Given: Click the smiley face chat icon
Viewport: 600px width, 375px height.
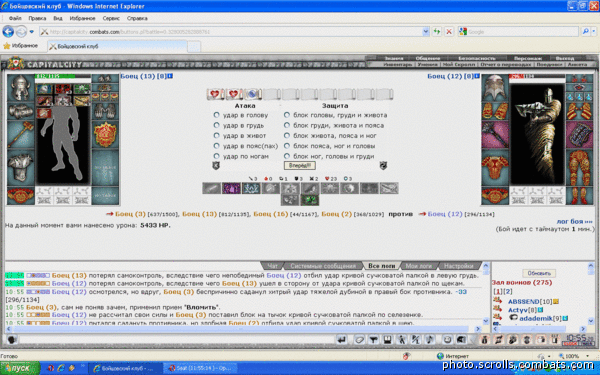Looking at the screenshot, I should [x=447, y=339].
